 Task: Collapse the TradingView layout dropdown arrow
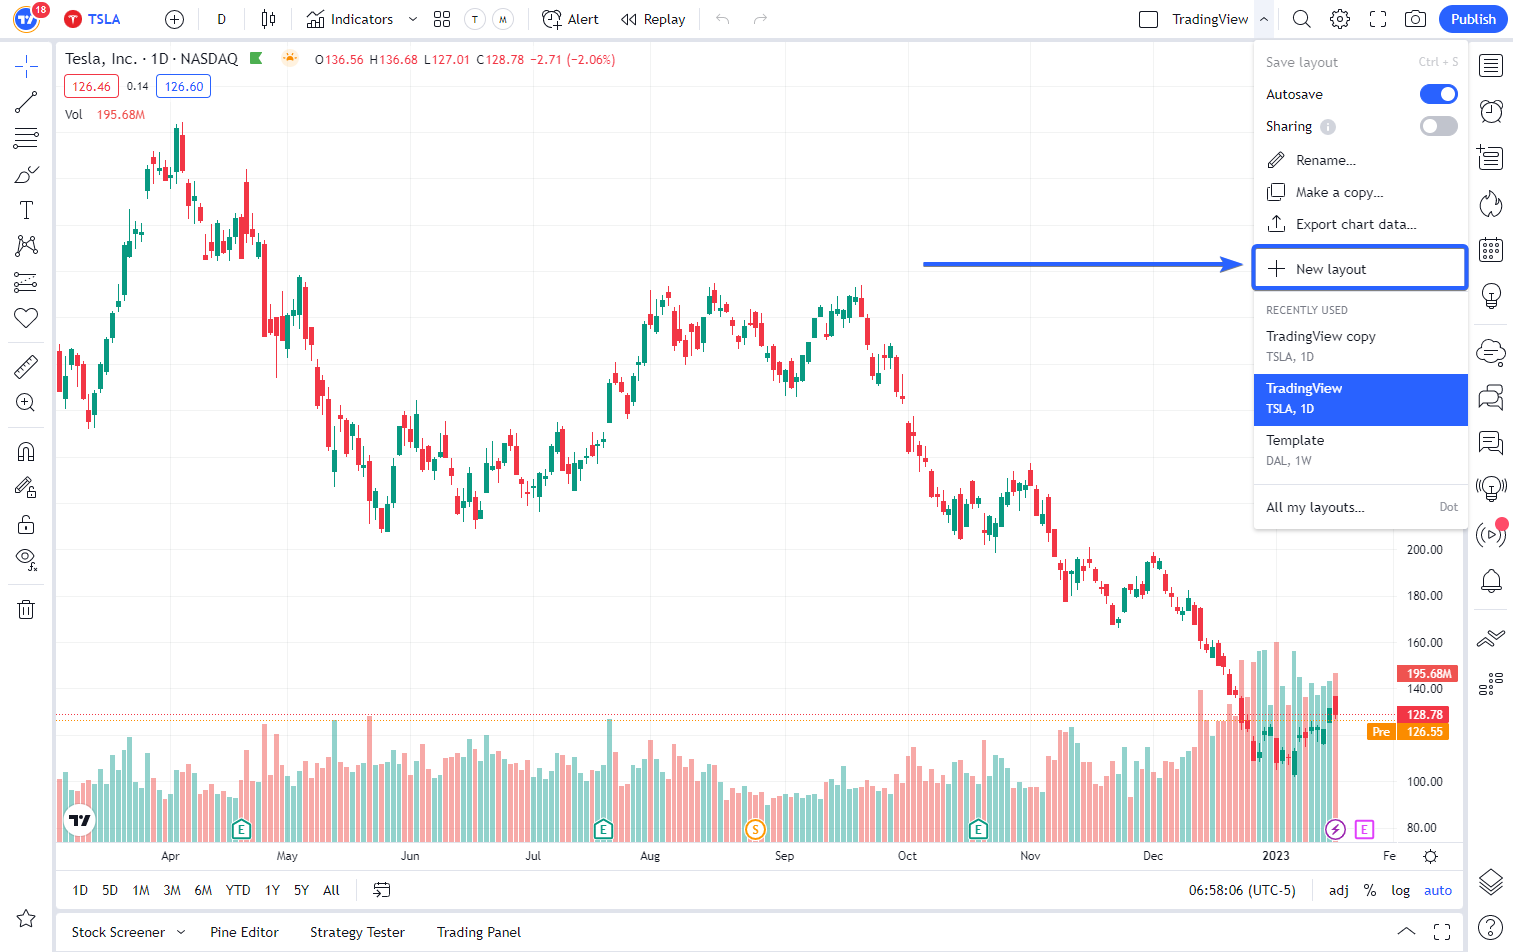(1264, 19)
